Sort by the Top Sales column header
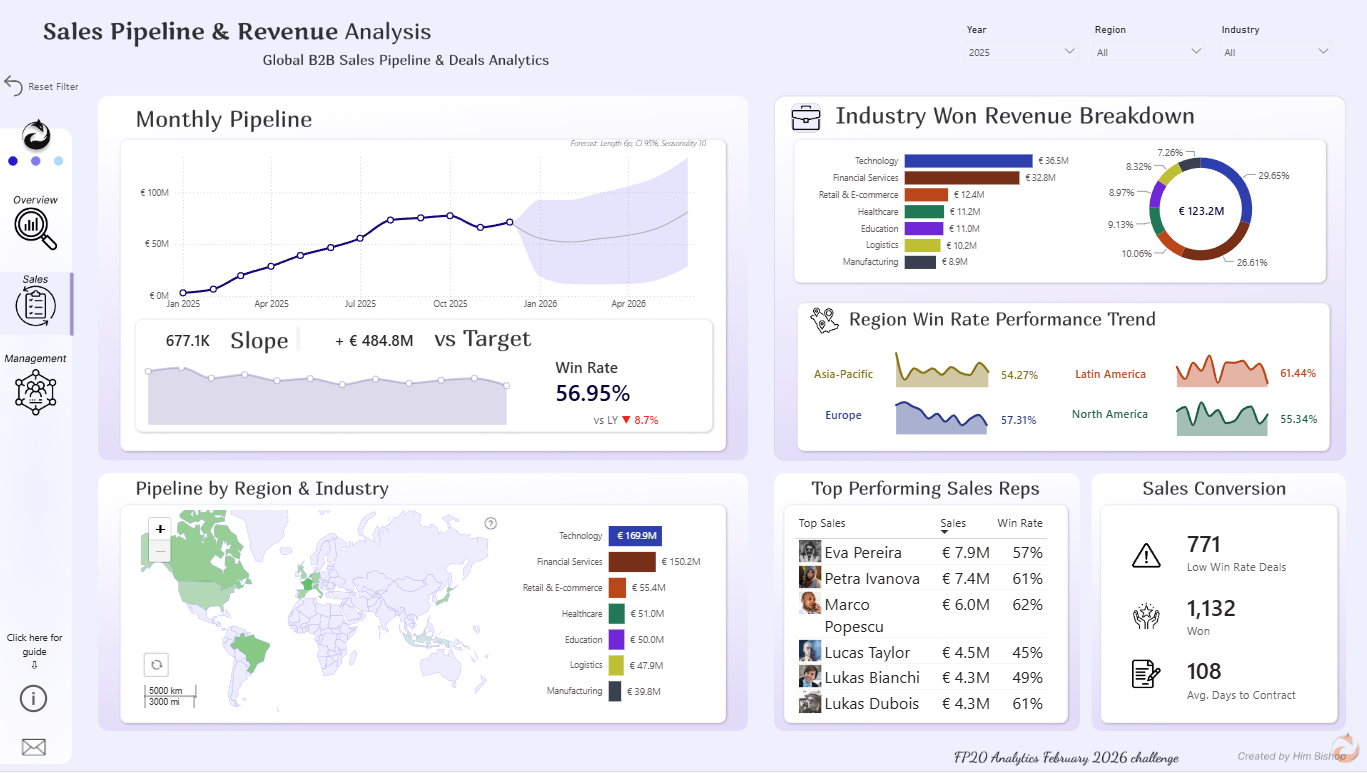The height and width of the screenshot is (773, 1367). [x=822, y=523]
